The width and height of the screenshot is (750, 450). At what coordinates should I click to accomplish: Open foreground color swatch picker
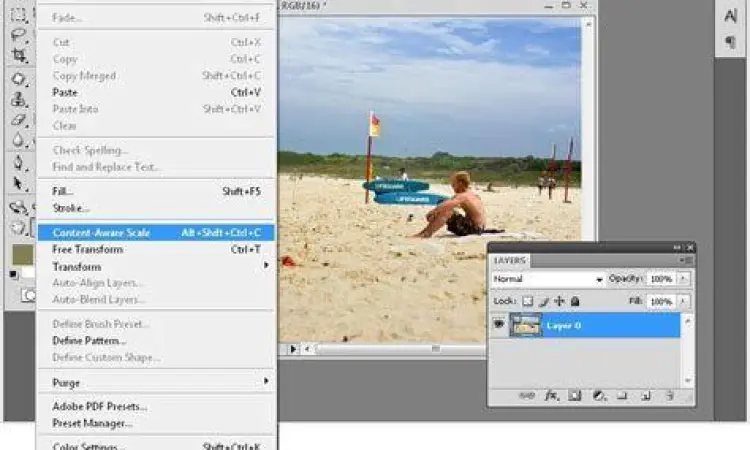click(x=22, y=254)
